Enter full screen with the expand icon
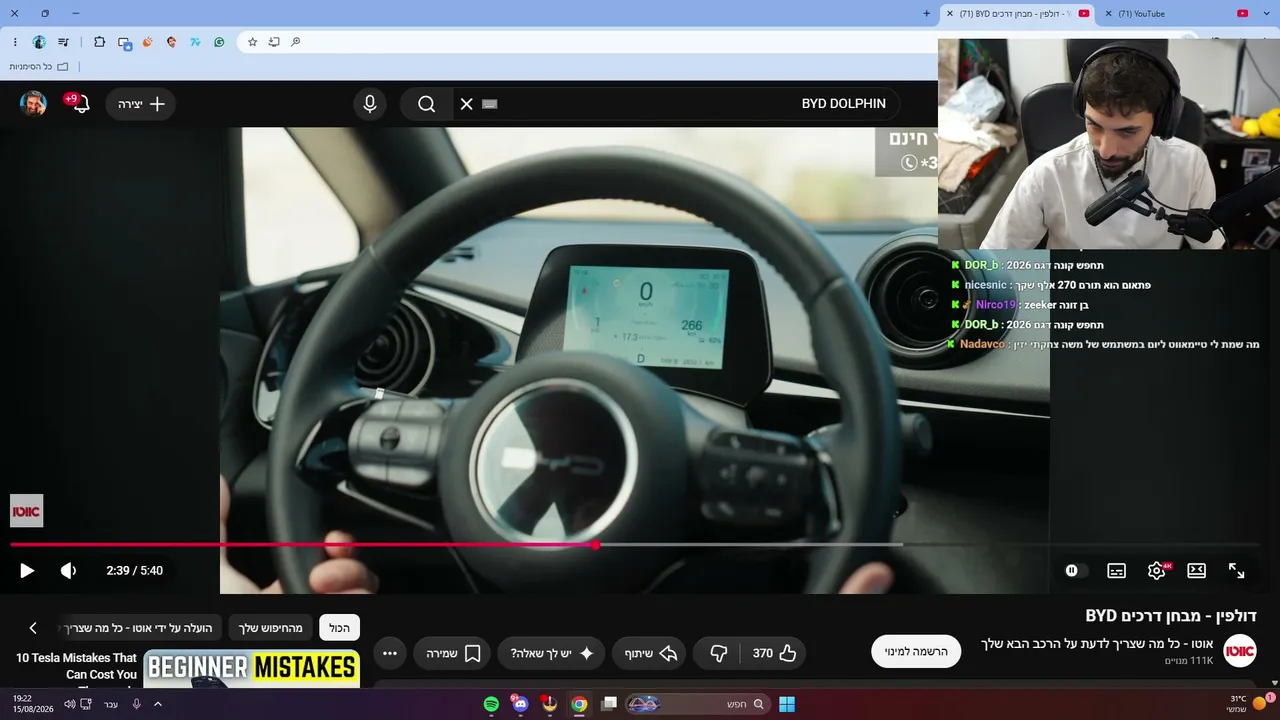Image resolution: width=1280 pixels, height=720 pixels. coord(1237,571)
